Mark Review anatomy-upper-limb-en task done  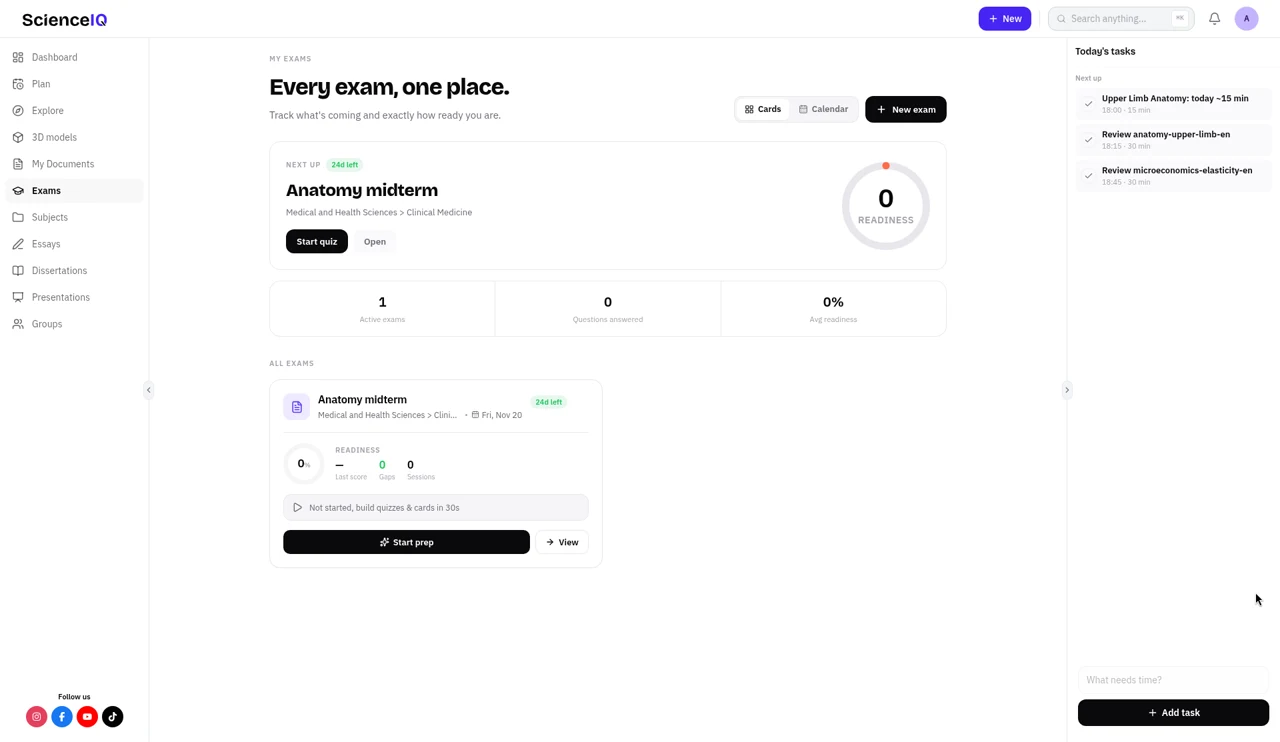pos(1089,140)
